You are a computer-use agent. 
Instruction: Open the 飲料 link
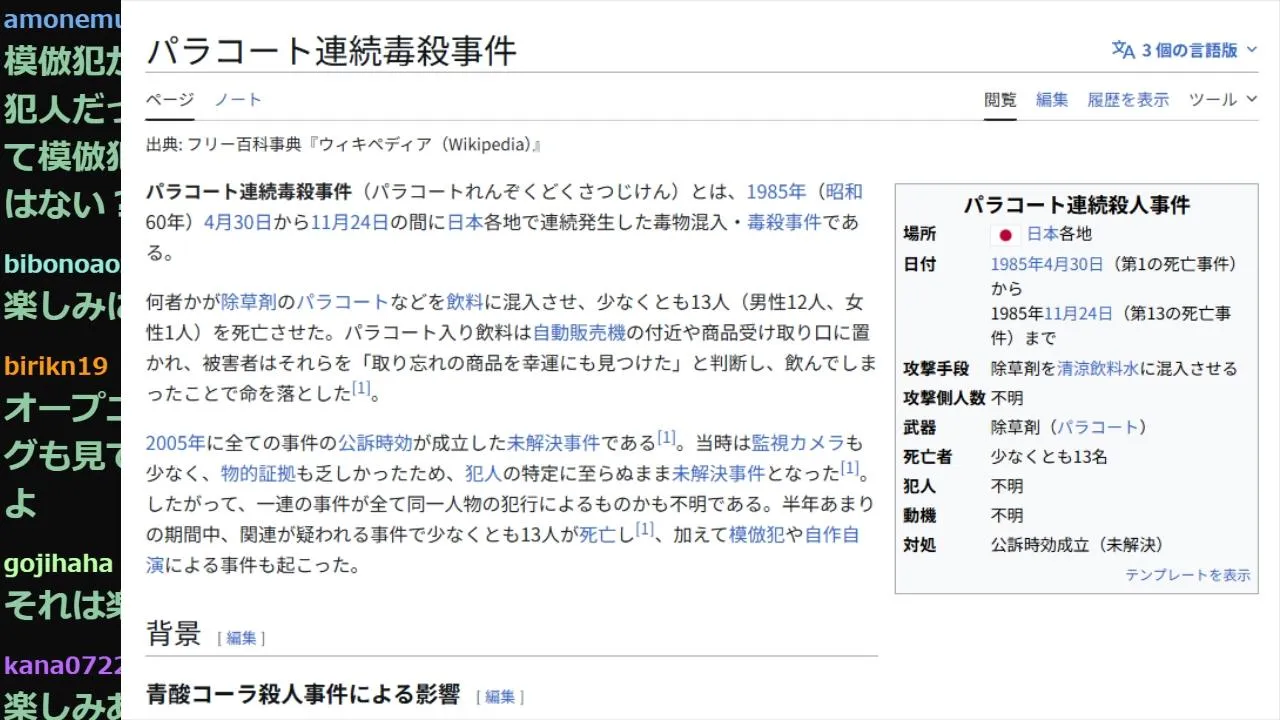(465, 301)
